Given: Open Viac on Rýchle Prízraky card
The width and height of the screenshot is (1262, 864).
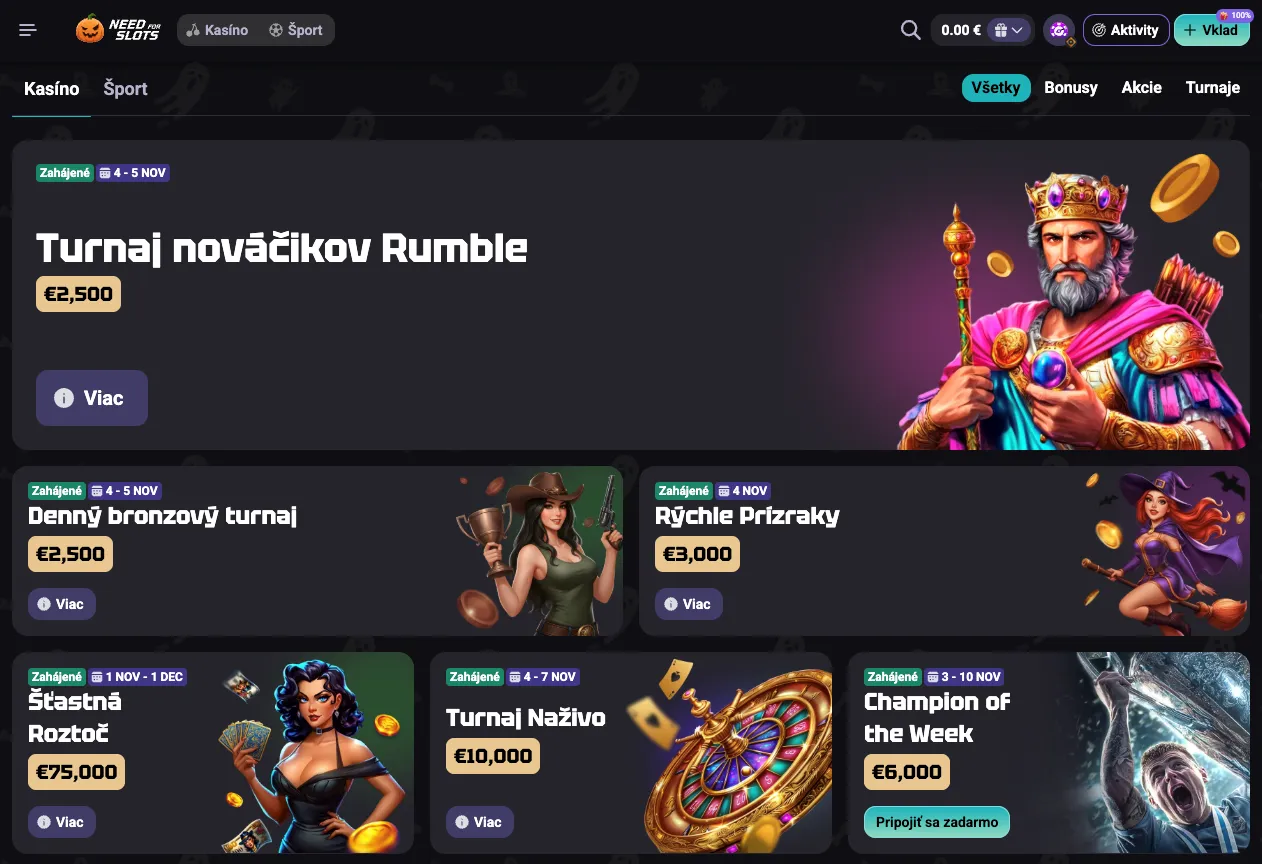Looking at the screenshot, I should [688, 604].
